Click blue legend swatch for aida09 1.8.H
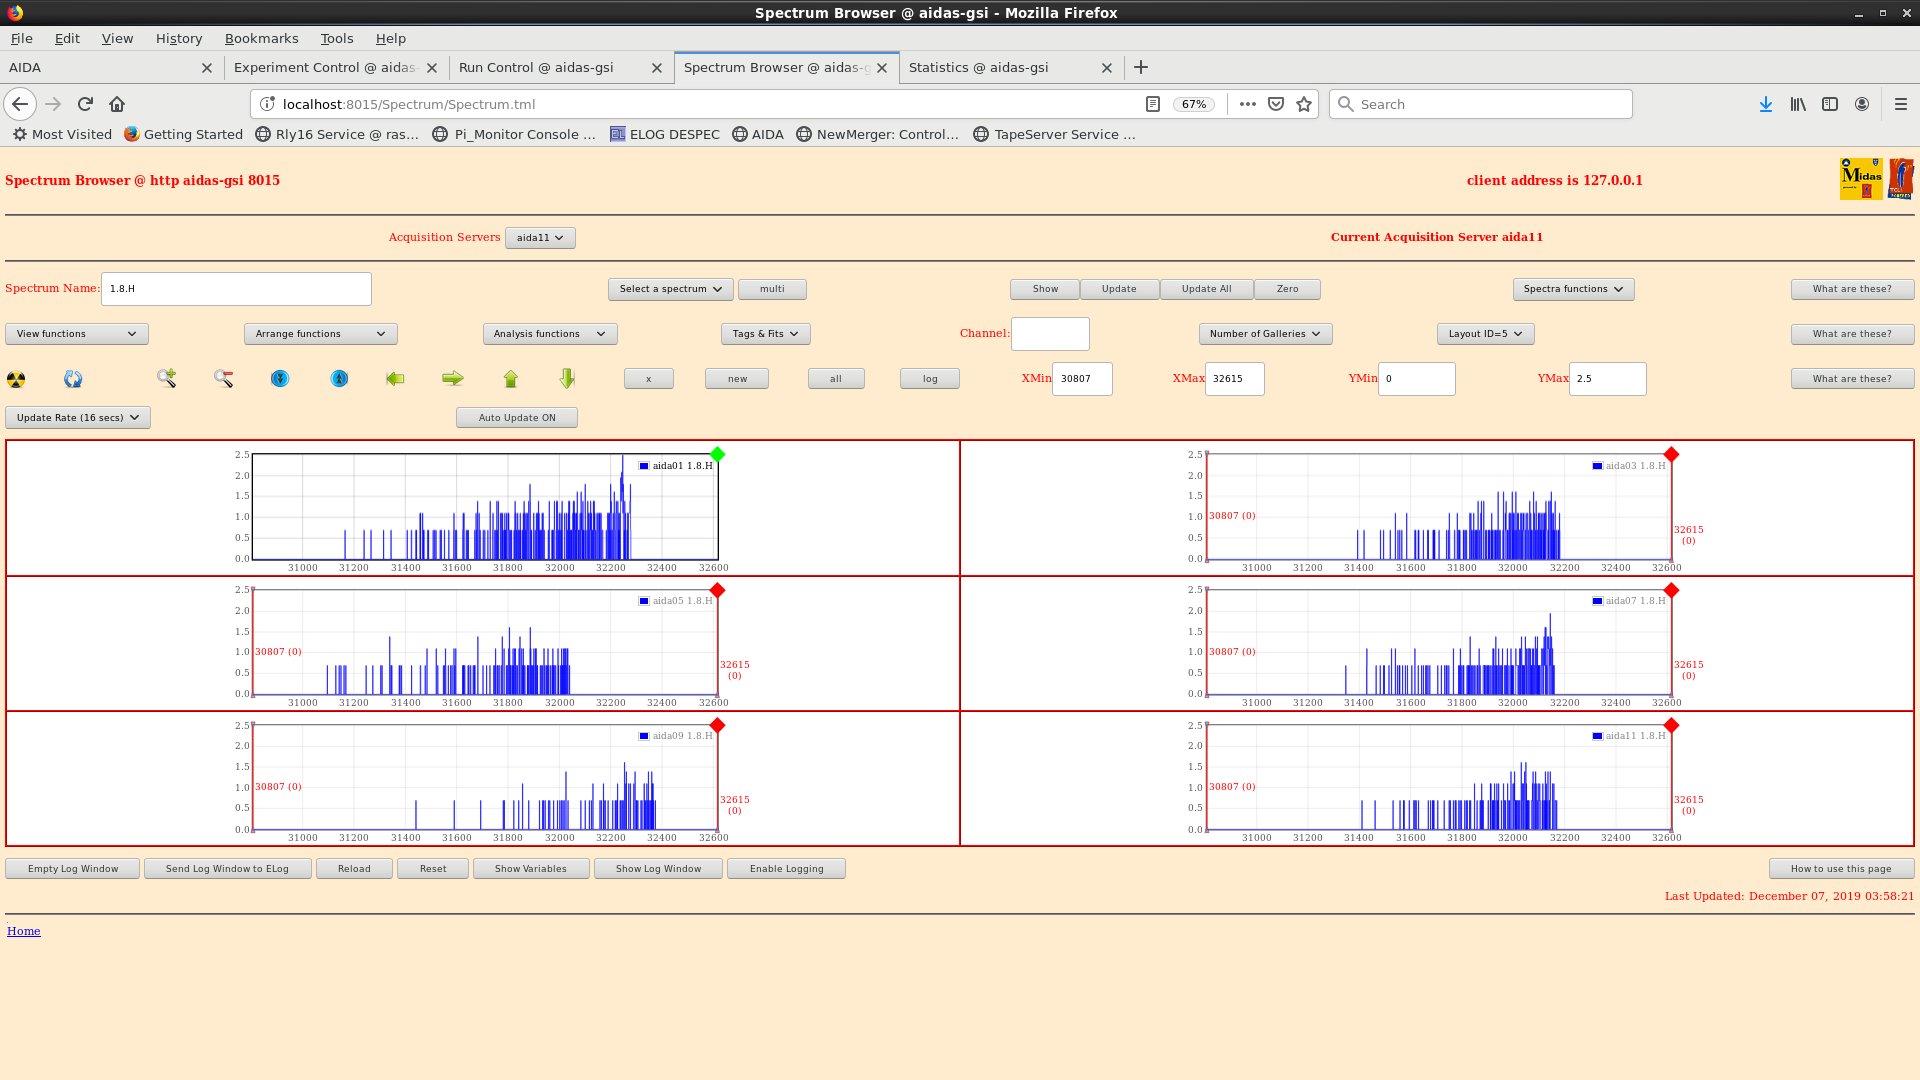Image resolution: width=1920 pixels, height=1080 pixels. click(644, 736)
